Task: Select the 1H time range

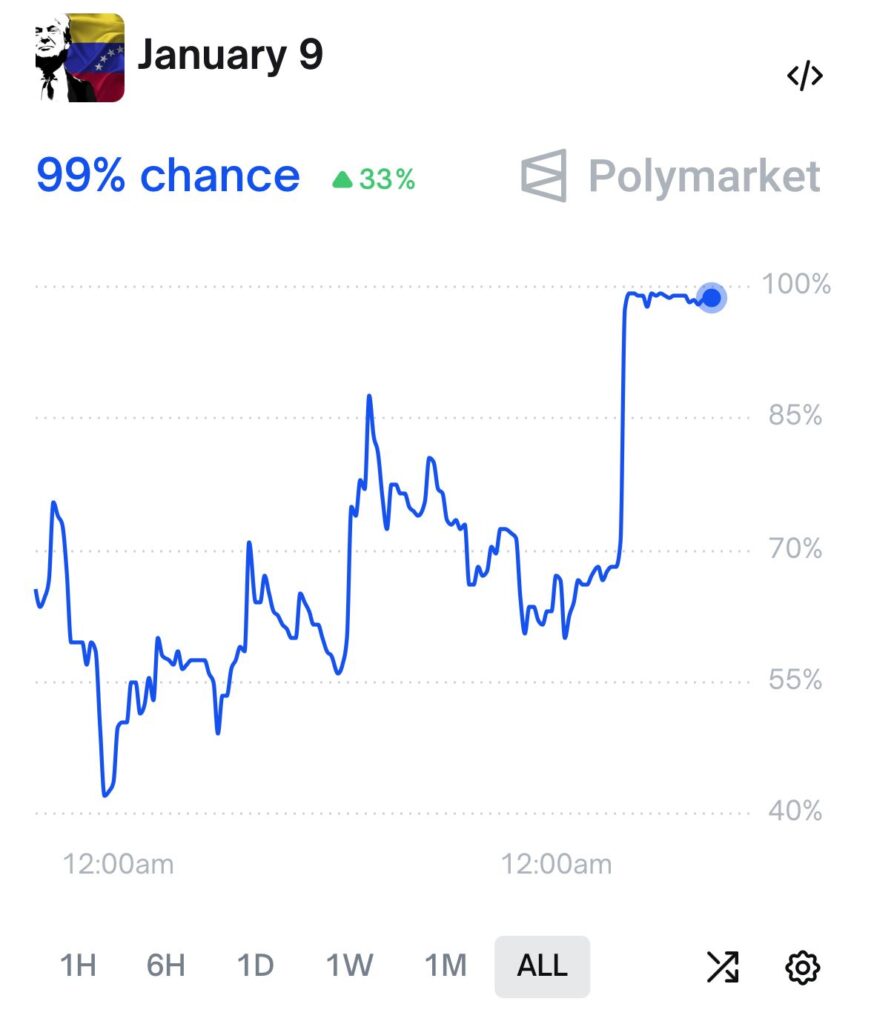Action: click(78, 966)
